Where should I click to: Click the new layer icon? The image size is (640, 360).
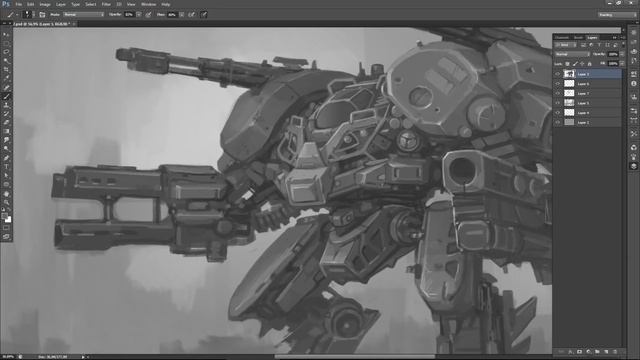pos(606,351)
